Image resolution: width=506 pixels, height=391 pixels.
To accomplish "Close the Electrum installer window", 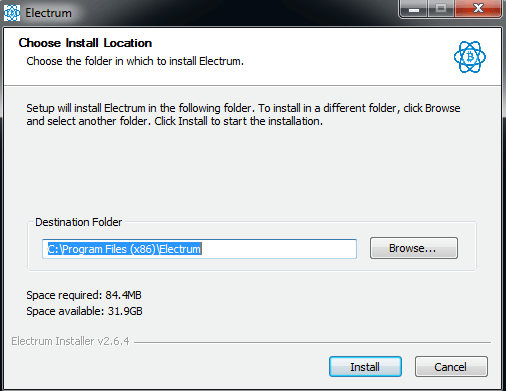I will [x=478, y=9].
